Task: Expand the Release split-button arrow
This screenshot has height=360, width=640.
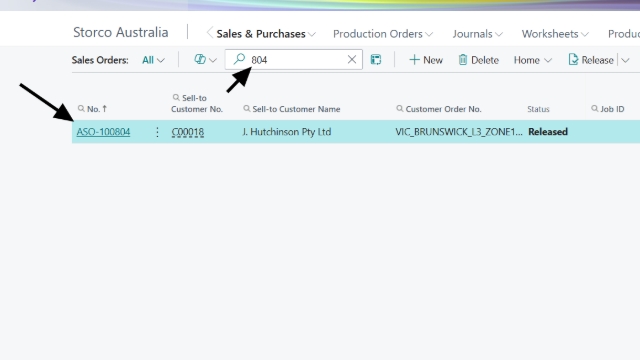Action: coord(625,60)
